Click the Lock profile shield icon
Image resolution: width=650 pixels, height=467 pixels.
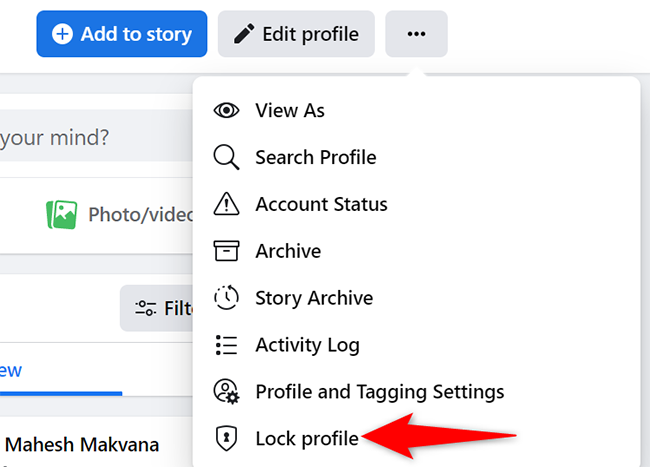click(227, 438)
